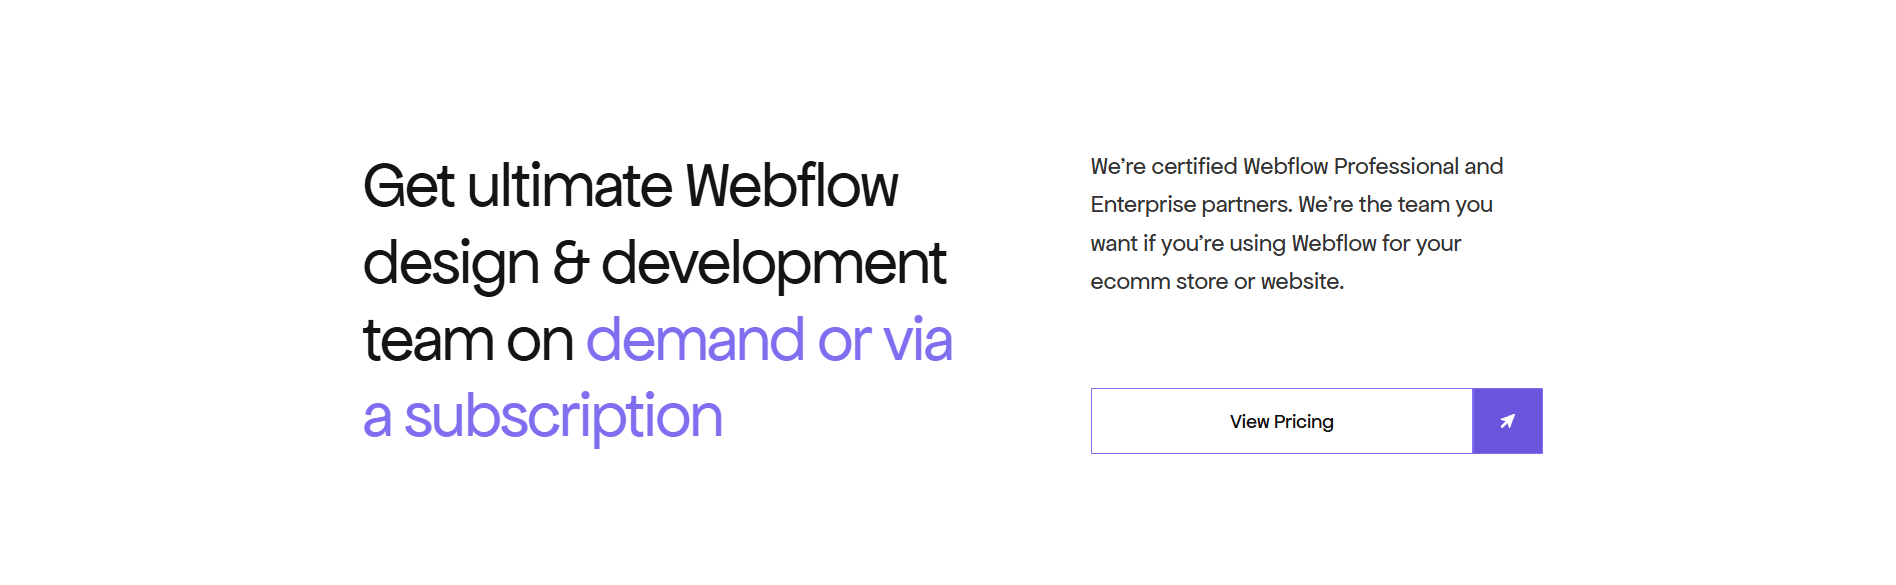
Task: Click "Webflow for your" in the paragraph
Action: pyautogui.click(x=1376, y=244)
